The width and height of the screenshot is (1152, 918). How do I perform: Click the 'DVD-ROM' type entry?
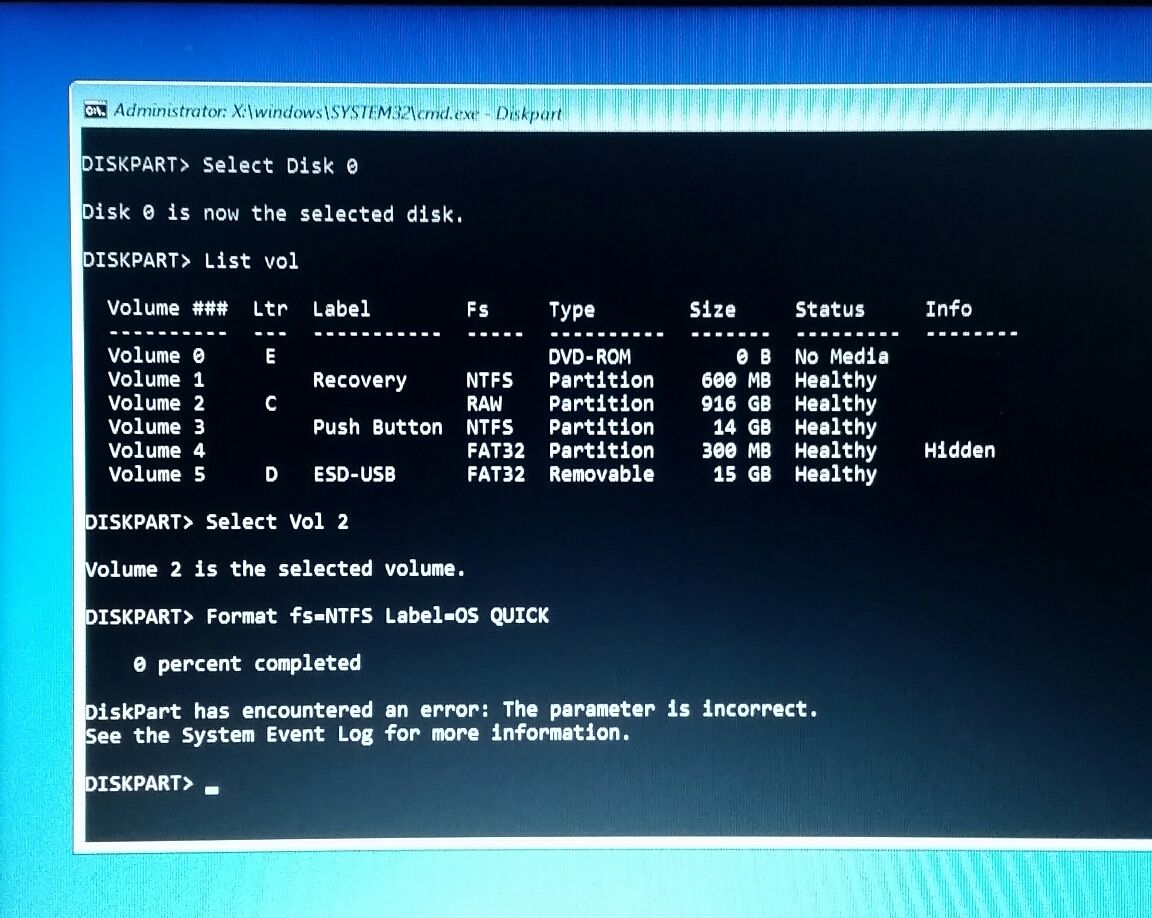[x=589, y=356]
